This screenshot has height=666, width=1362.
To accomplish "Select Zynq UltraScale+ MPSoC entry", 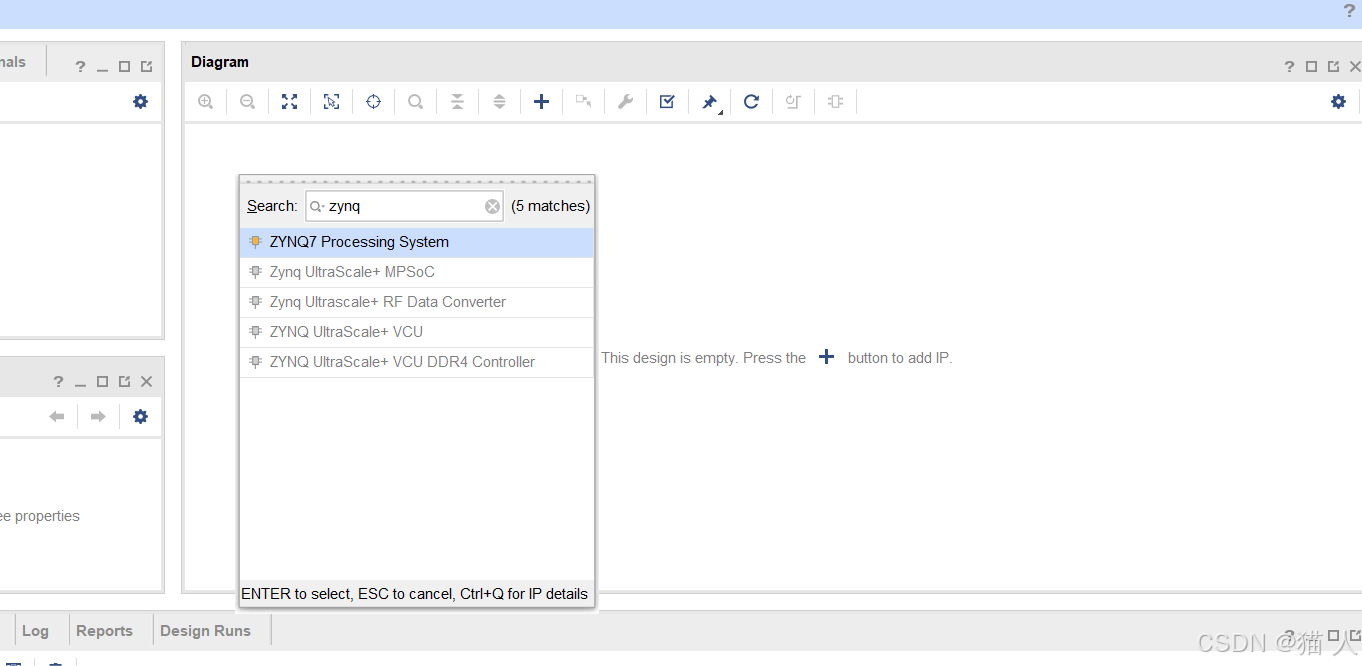I will pos(417,272).
